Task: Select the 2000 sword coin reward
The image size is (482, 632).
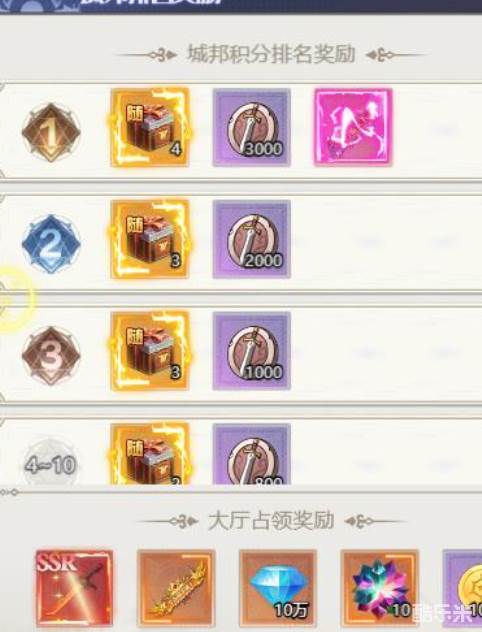Action: click(251, 239)
